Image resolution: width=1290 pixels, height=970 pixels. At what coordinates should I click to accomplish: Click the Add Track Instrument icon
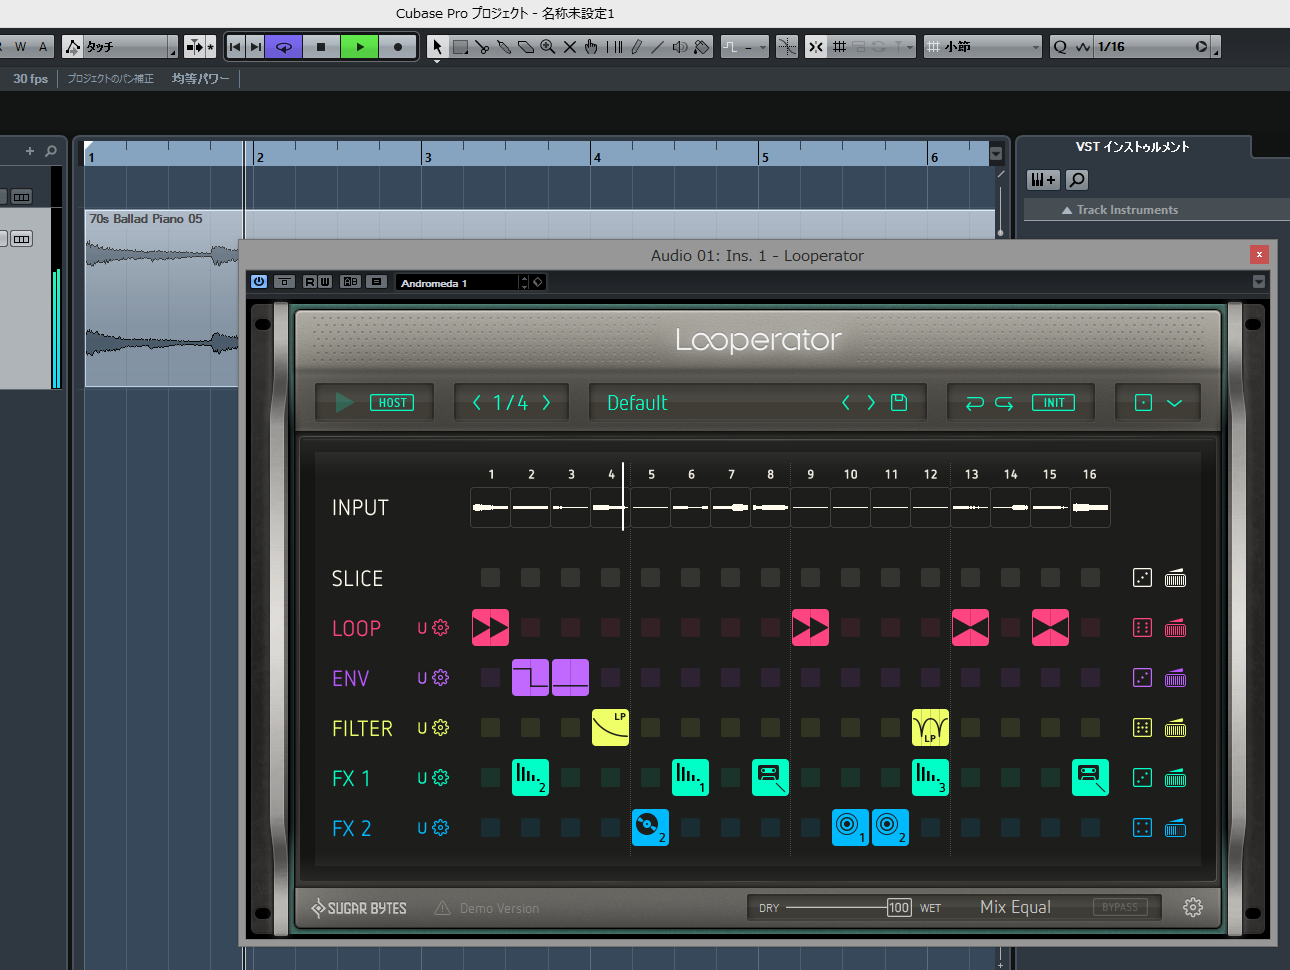(x=1043, y=180)
